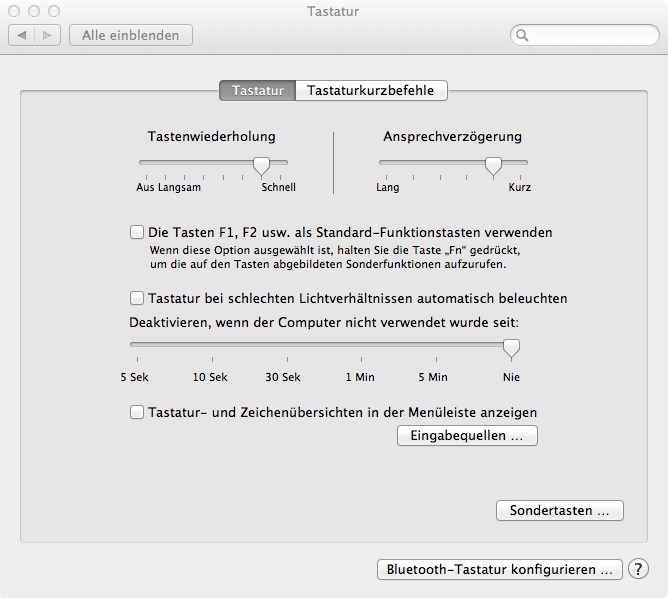Enable F1, F2 as standard function keys
The width and height of the screenshot is (668, 598).
point(137,232)
